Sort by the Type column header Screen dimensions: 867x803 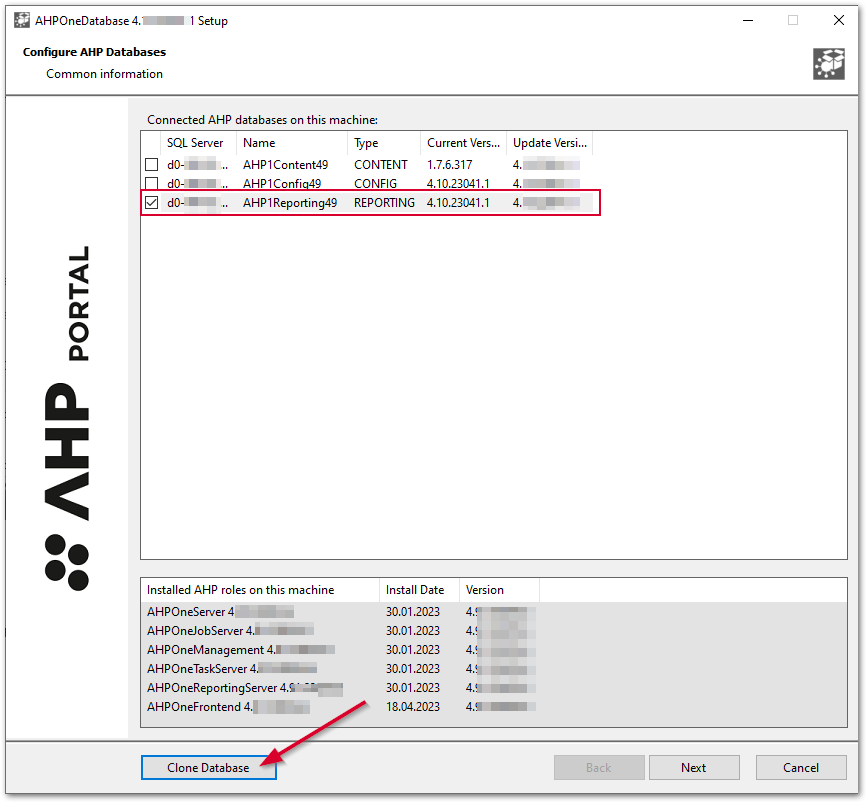pyautogui.click(x=384, y=143)
